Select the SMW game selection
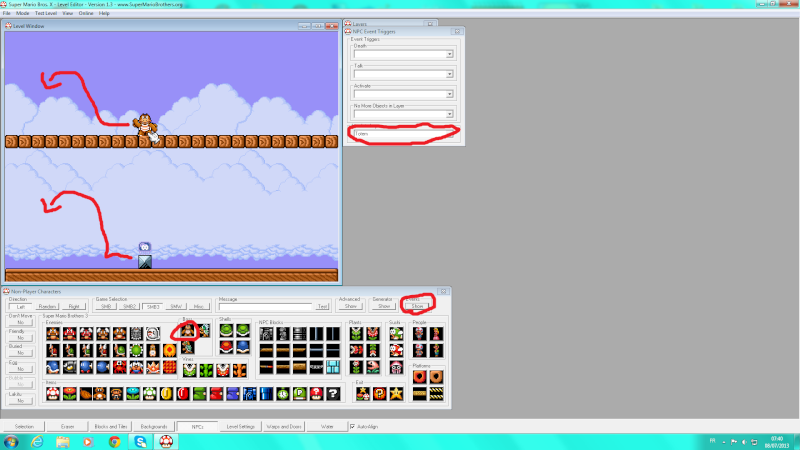Image resolution: width=800 pixels, height=450 pixels. point(176,307)
